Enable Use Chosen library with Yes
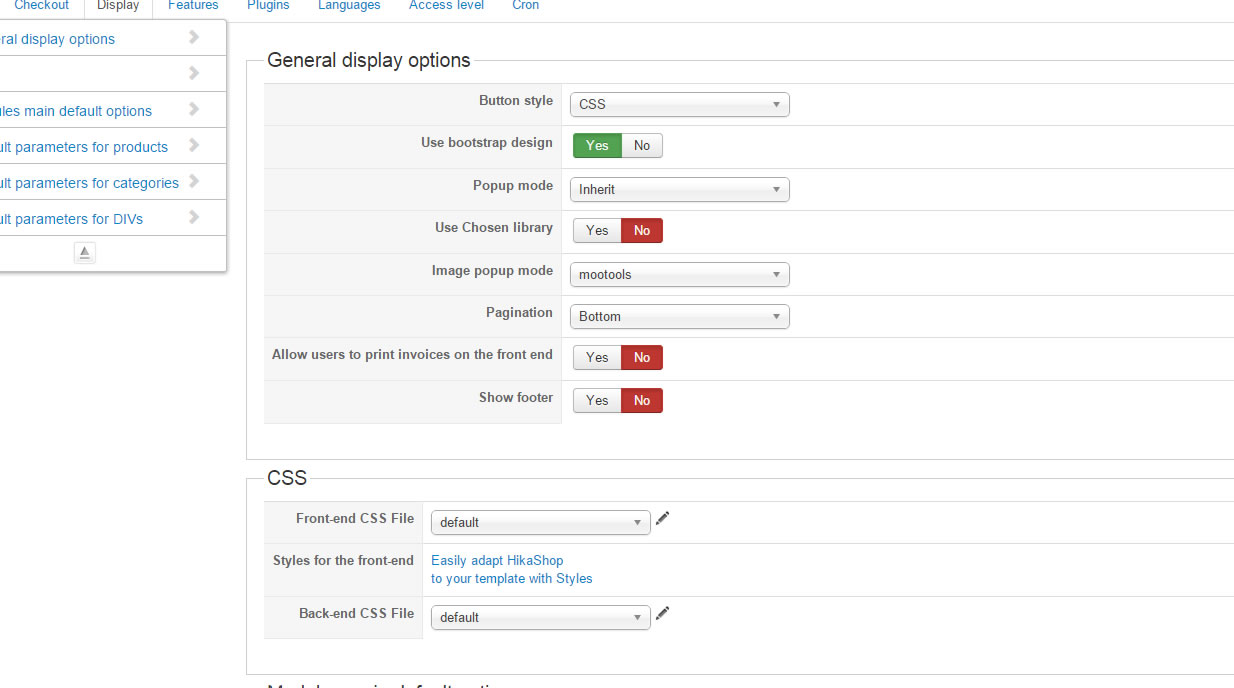 (597, 231)
